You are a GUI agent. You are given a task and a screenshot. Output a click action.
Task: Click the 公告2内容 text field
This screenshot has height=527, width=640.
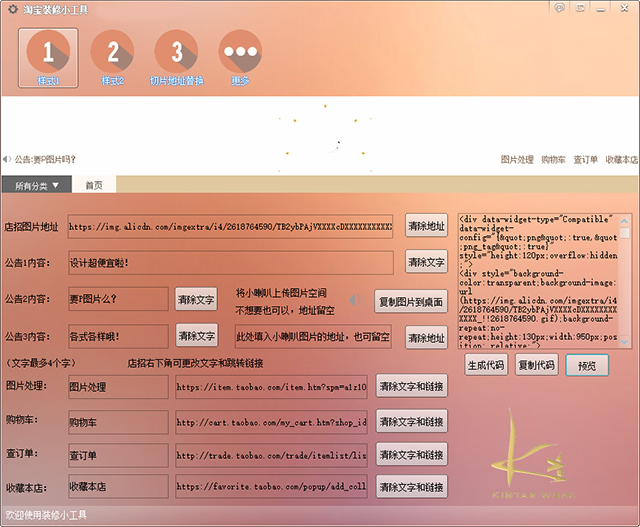118,299
